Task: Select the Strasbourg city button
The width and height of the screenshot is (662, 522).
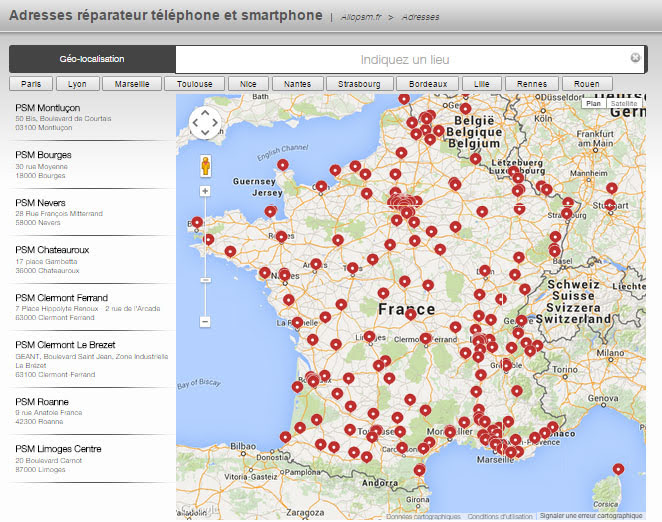Action: point(359,84)
